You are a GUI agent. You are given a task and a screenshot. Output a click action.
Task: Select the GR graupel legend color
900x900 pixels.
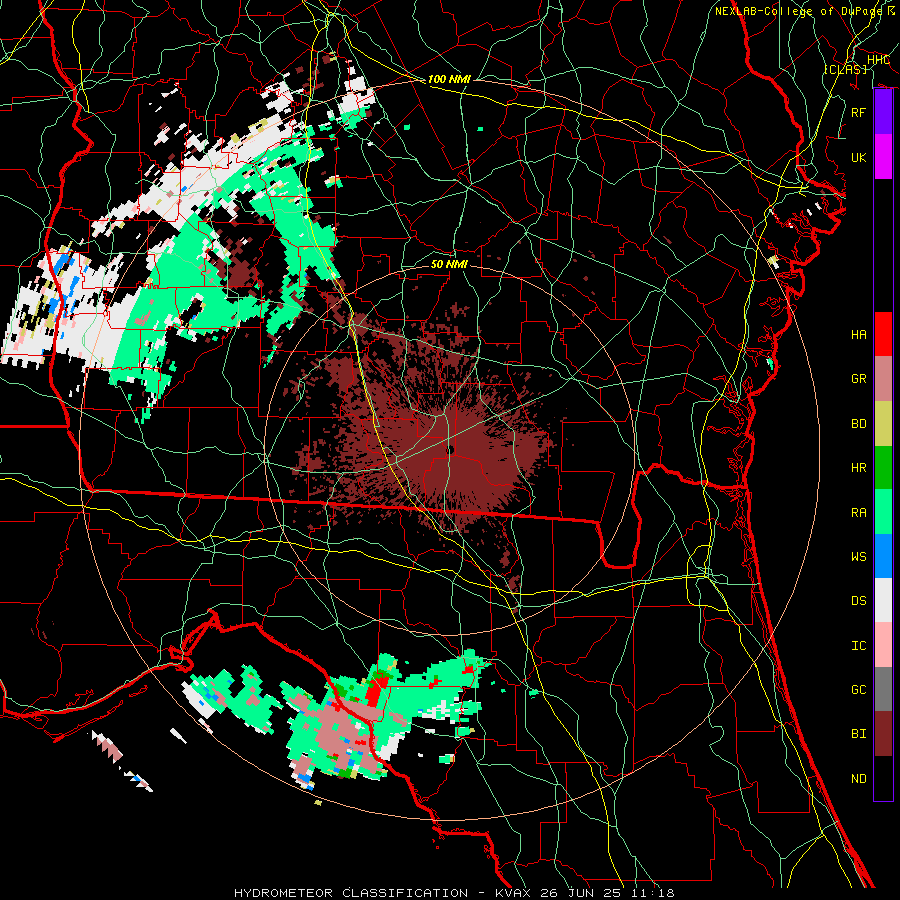click(x=883, y=378)
